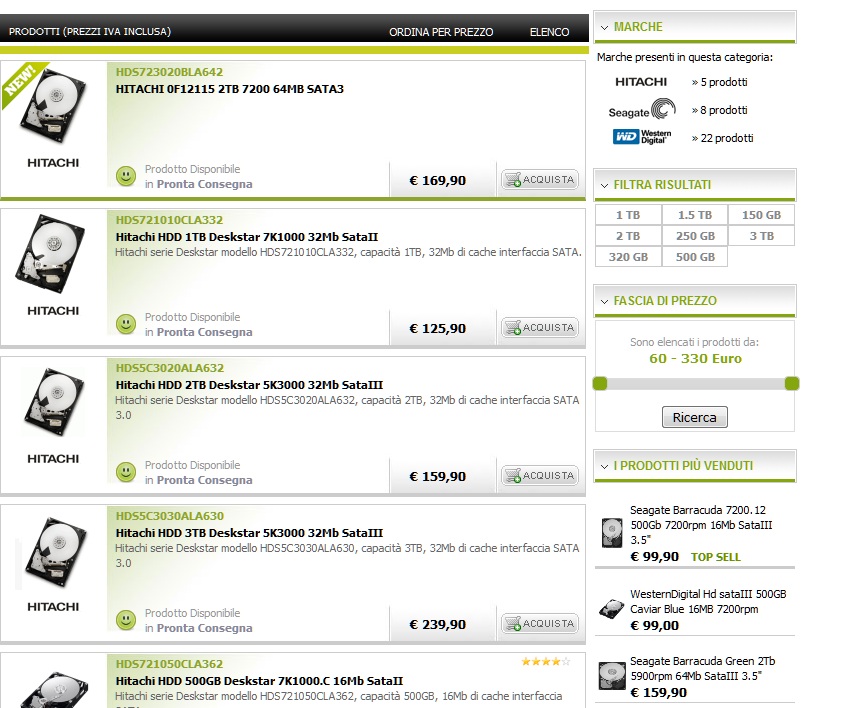
Task: Collapse I PRODOTTI PIÙ VENDUTI panel chevron
Action: click(605, 466)
